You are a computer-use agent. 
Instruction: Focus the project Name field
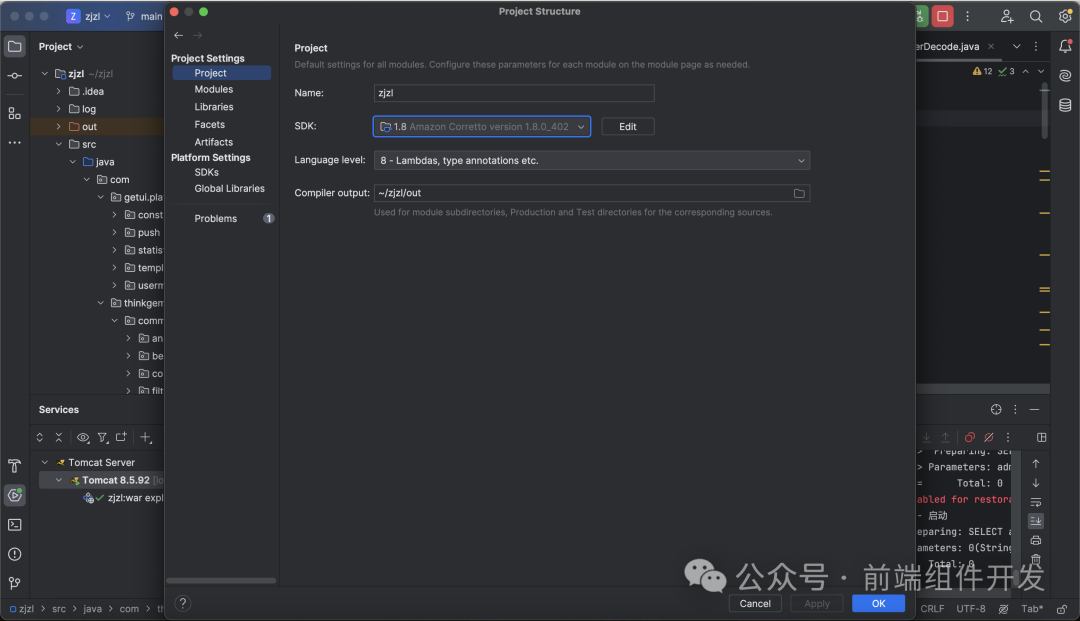coord(514,93)
